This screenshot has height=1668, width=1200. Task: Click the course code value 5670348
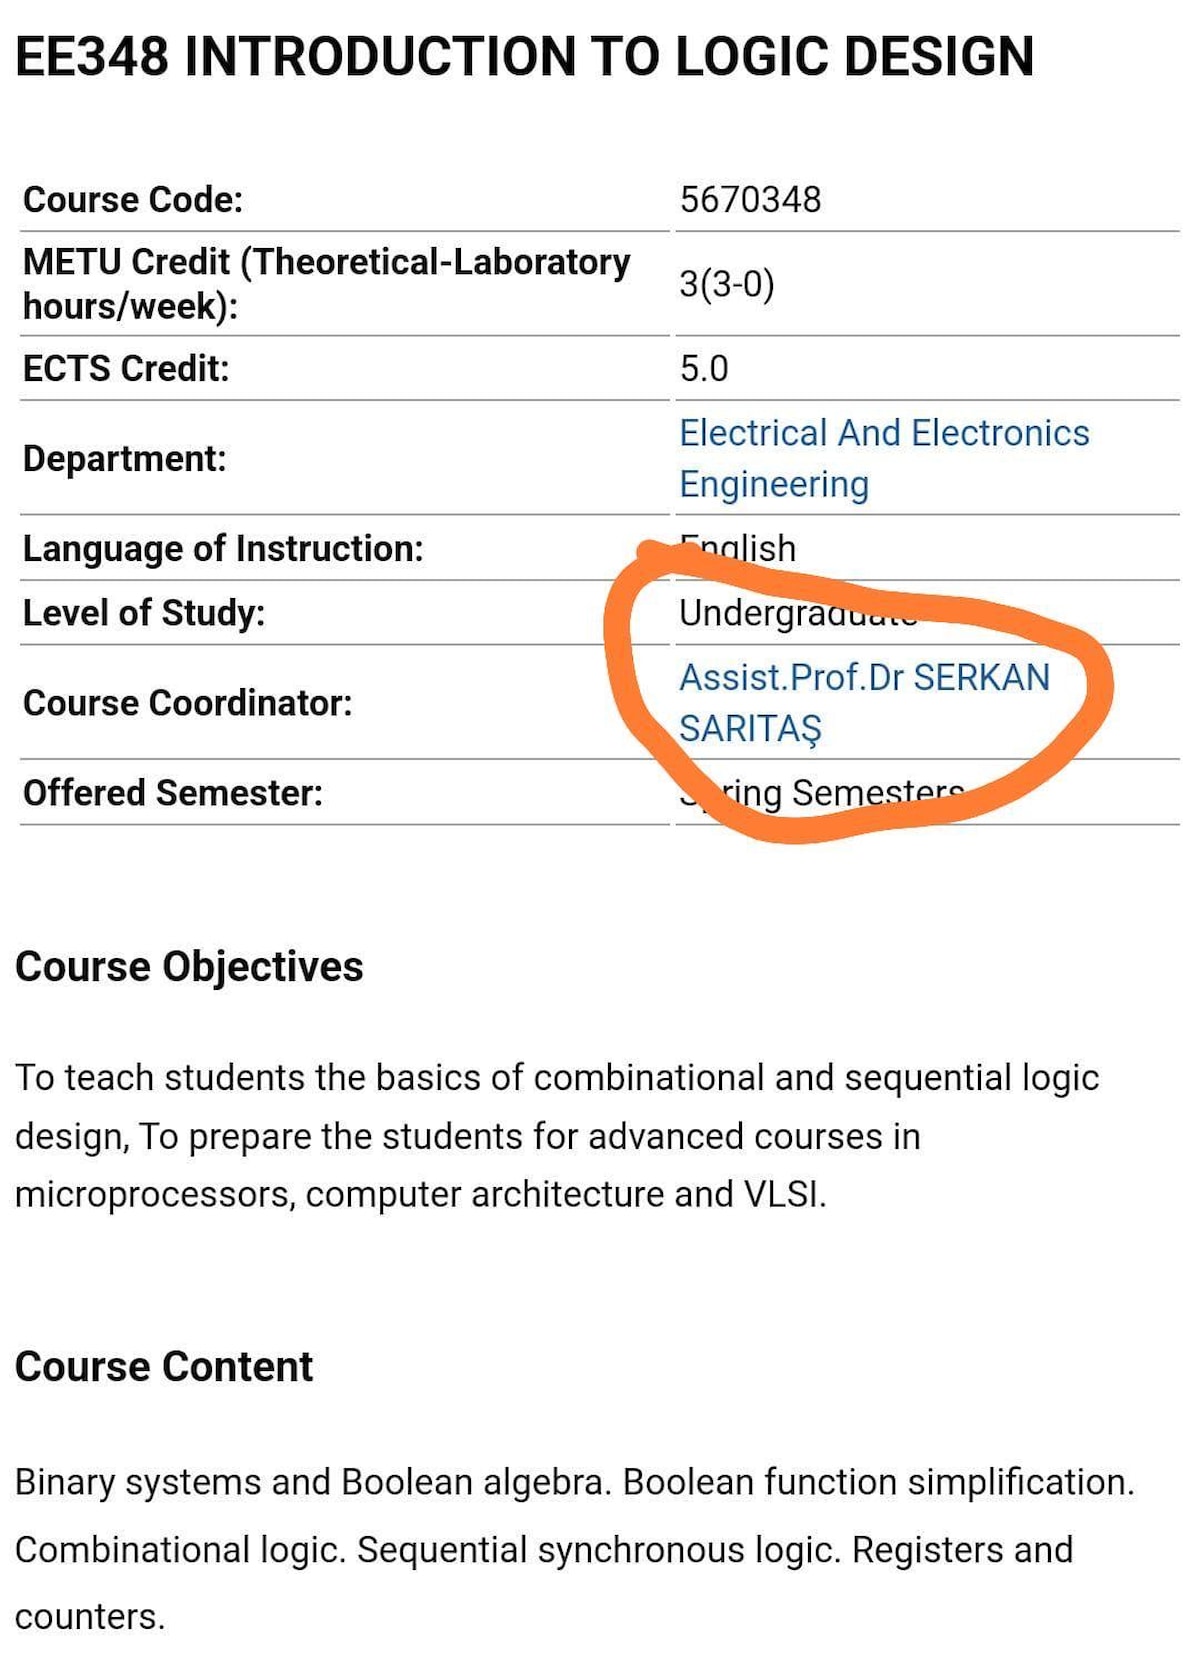(750, 199)
